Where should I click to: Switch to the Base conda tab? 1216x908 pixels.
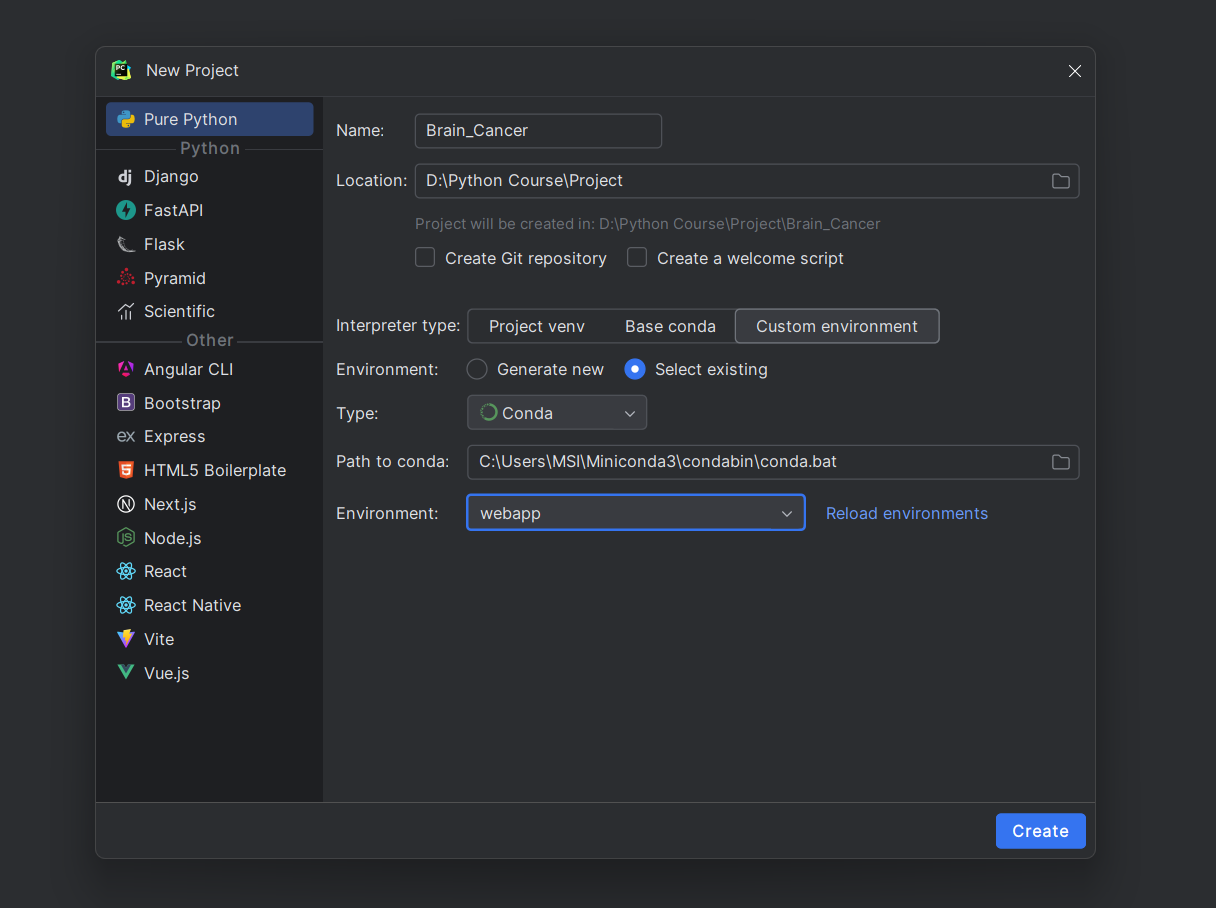670,326
